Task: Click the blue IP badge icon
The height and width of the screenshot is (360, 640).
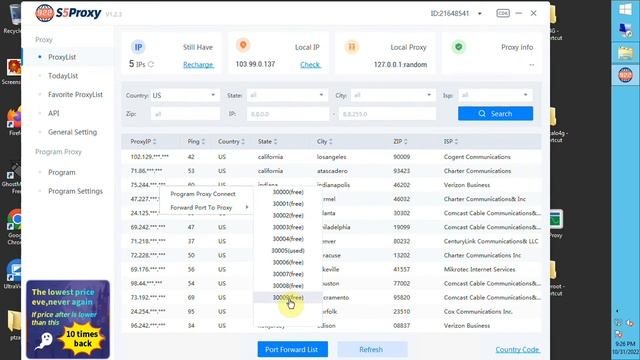Action: point(138,47)
